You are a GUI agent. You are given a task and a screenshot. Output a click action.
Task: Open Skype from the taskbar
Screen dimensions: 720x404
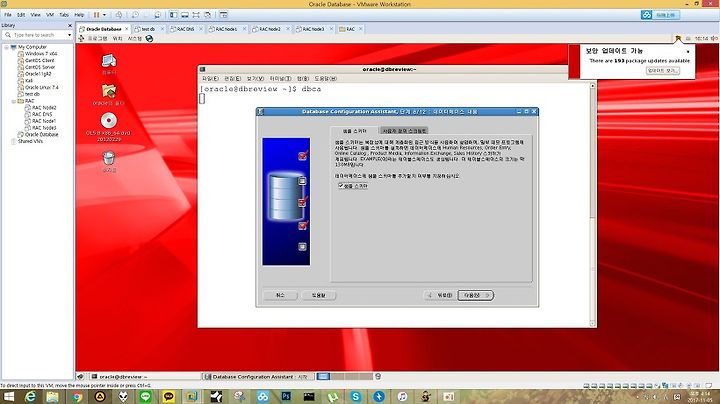(355, 397)
